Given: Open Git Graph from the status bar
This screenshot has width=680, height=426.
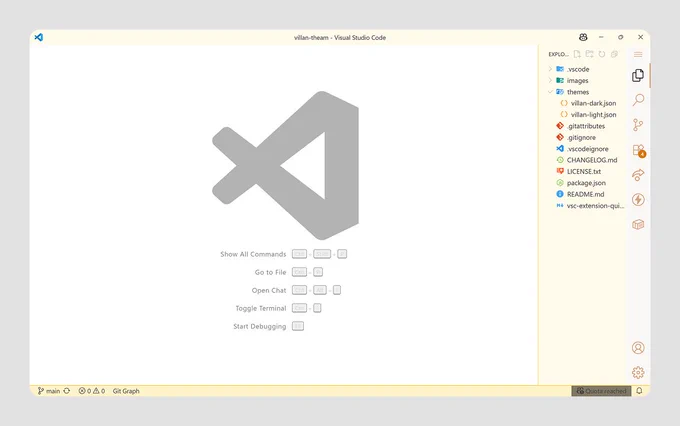Looking at the screenshot, I should pos(126,391).
